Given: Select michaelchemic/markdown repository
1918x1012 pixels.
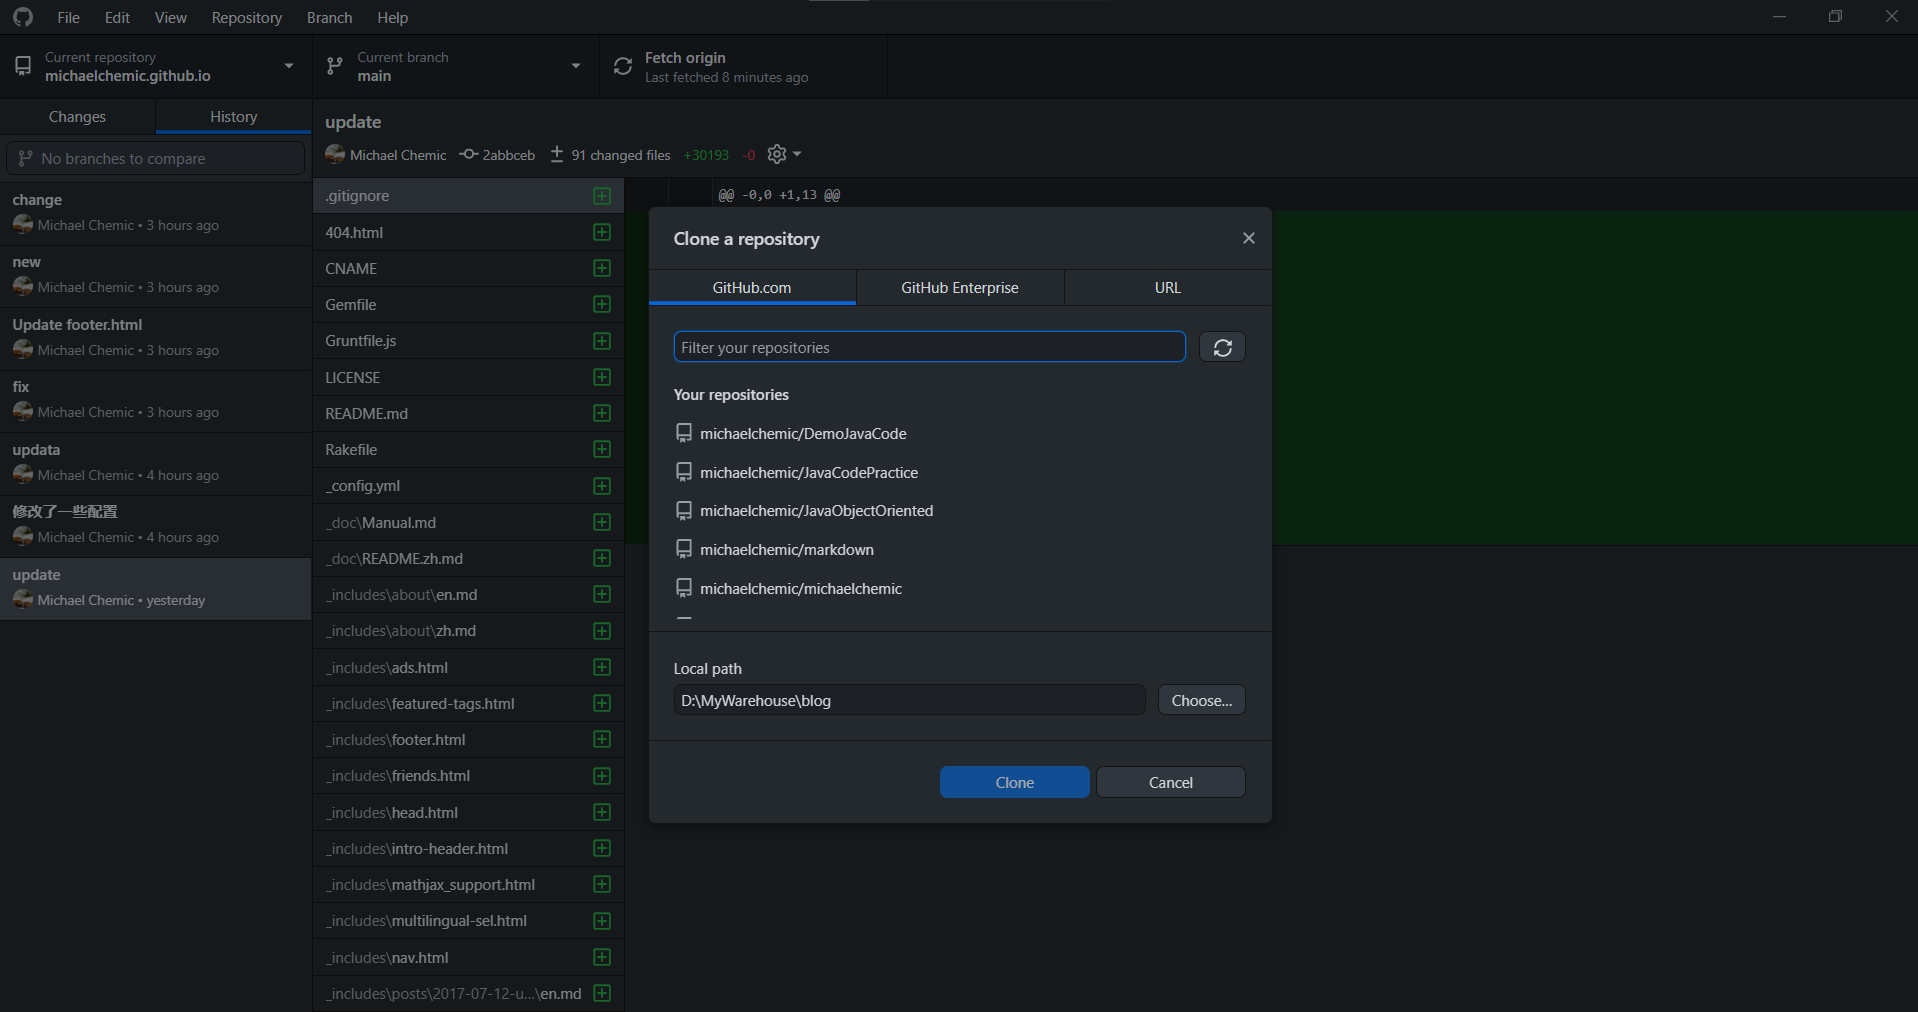Looking at the screenshot, I should (960, 549).
